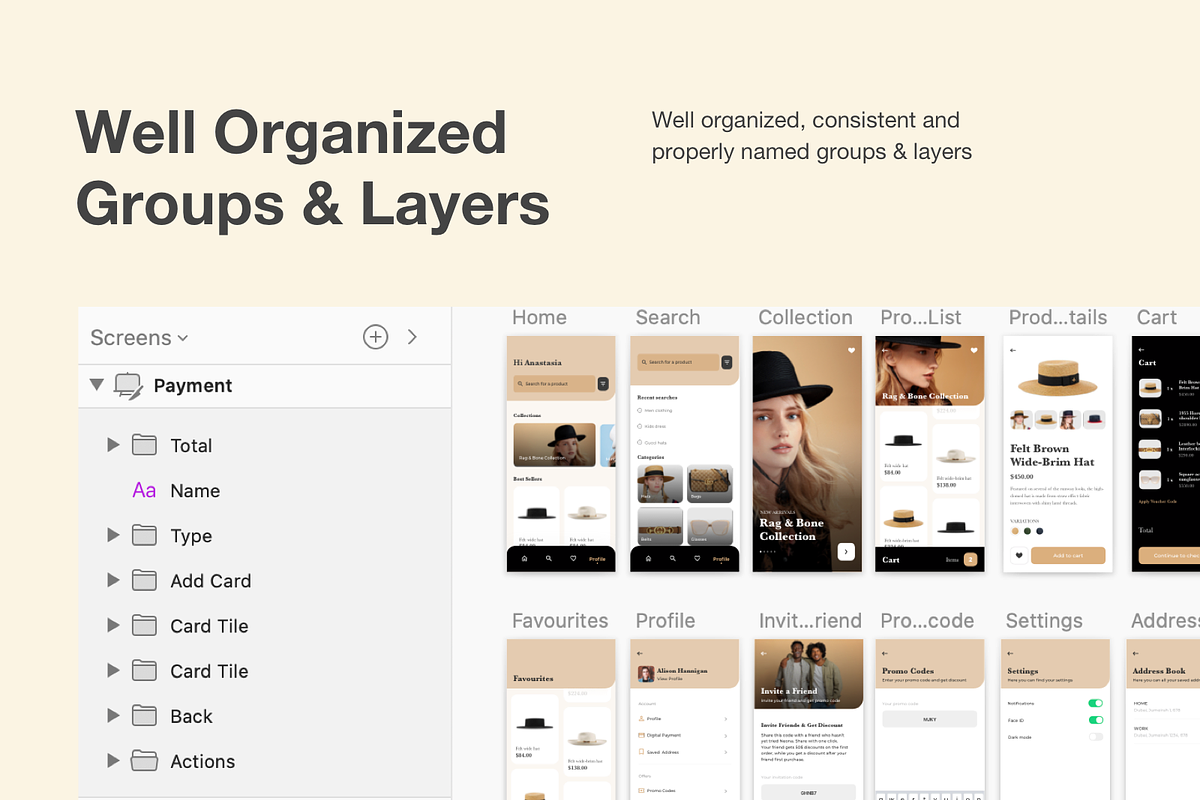Click the add screen plus icon
This screenshot has width=1200, height=800.
(x=375, y=337)
